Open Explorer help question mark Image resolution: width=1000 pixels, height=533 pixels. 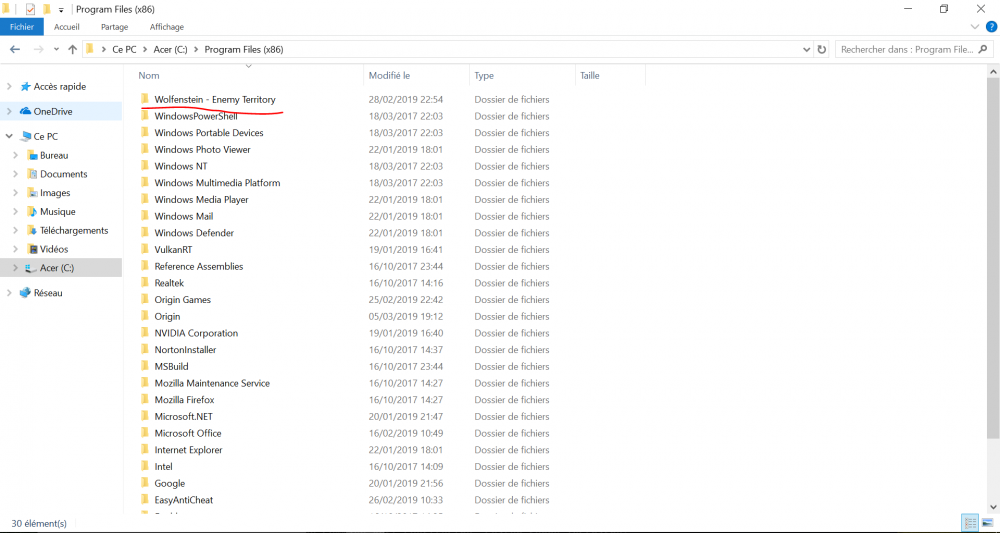tap(989, 27)
